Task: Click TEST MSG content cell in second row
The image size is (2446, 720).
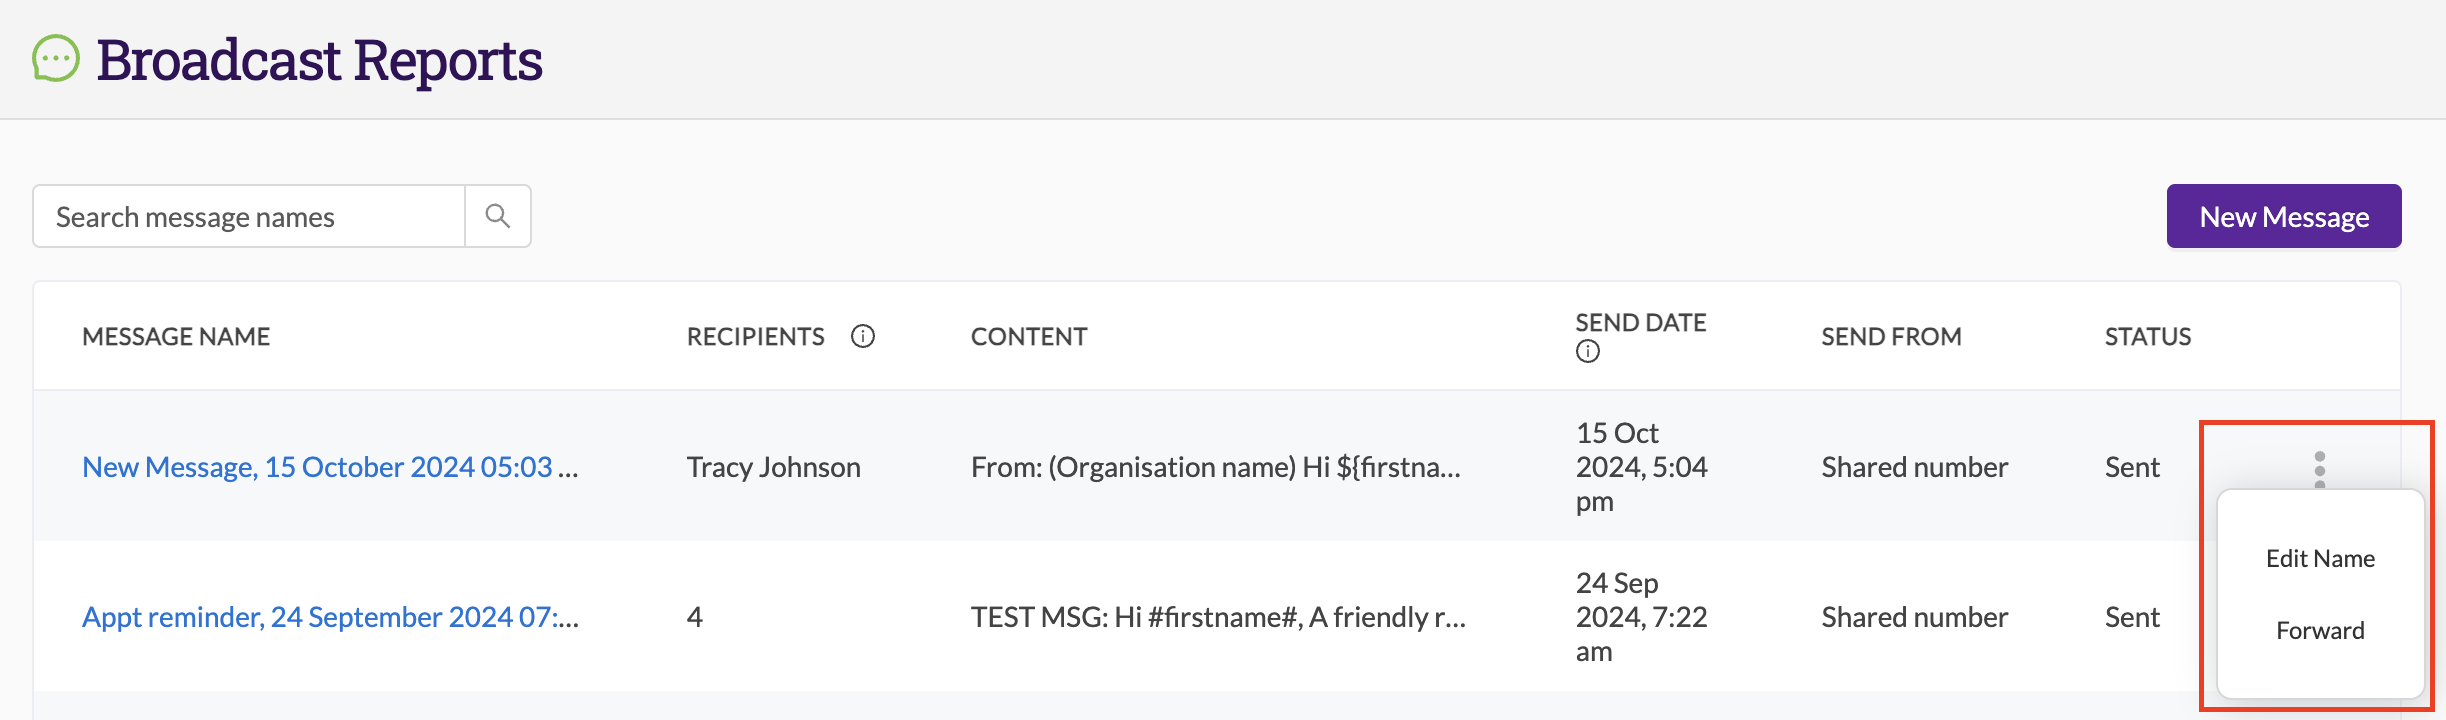Action: [1218, 617]
